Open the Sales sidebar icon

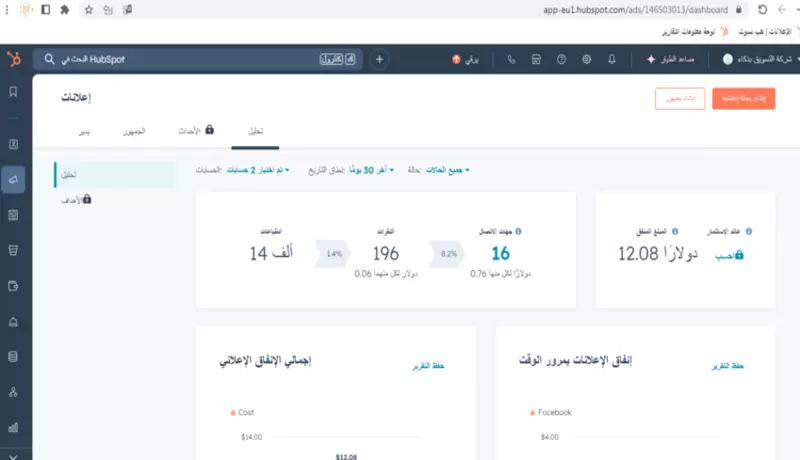[13, 250]
